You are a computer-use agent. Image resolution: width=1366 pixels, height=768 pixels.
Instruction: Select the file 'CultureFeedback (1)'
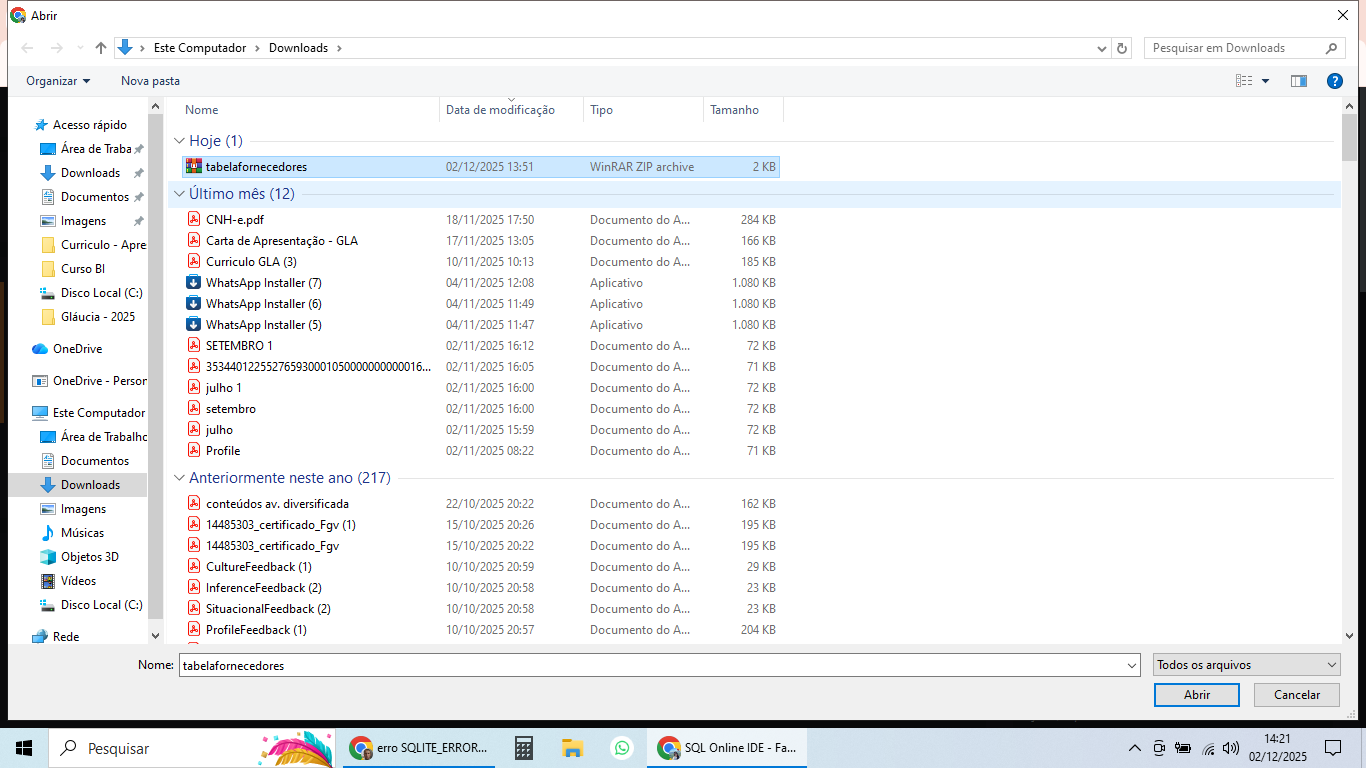click(x=258, y=567)
